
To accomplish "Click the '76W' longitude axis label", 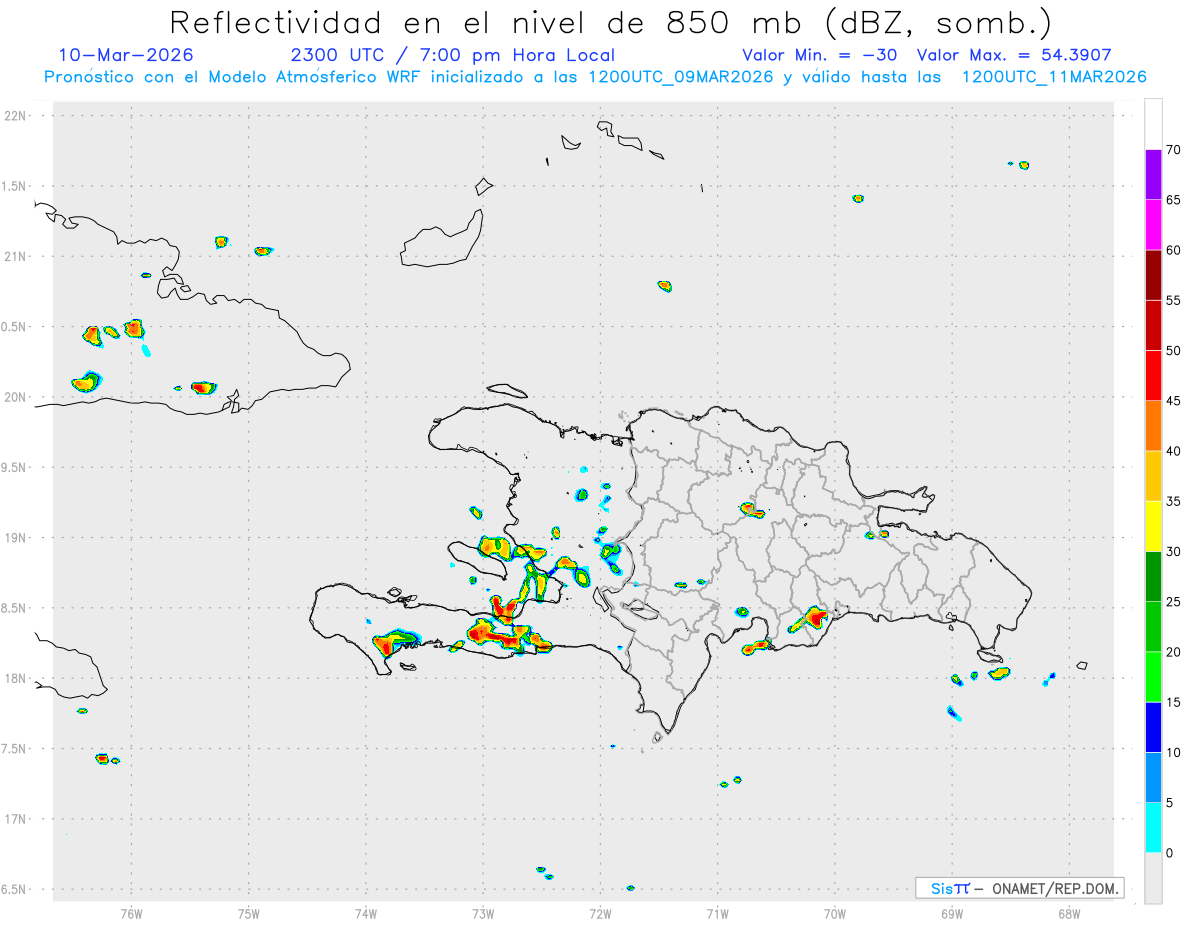I will tap(131, 912).
